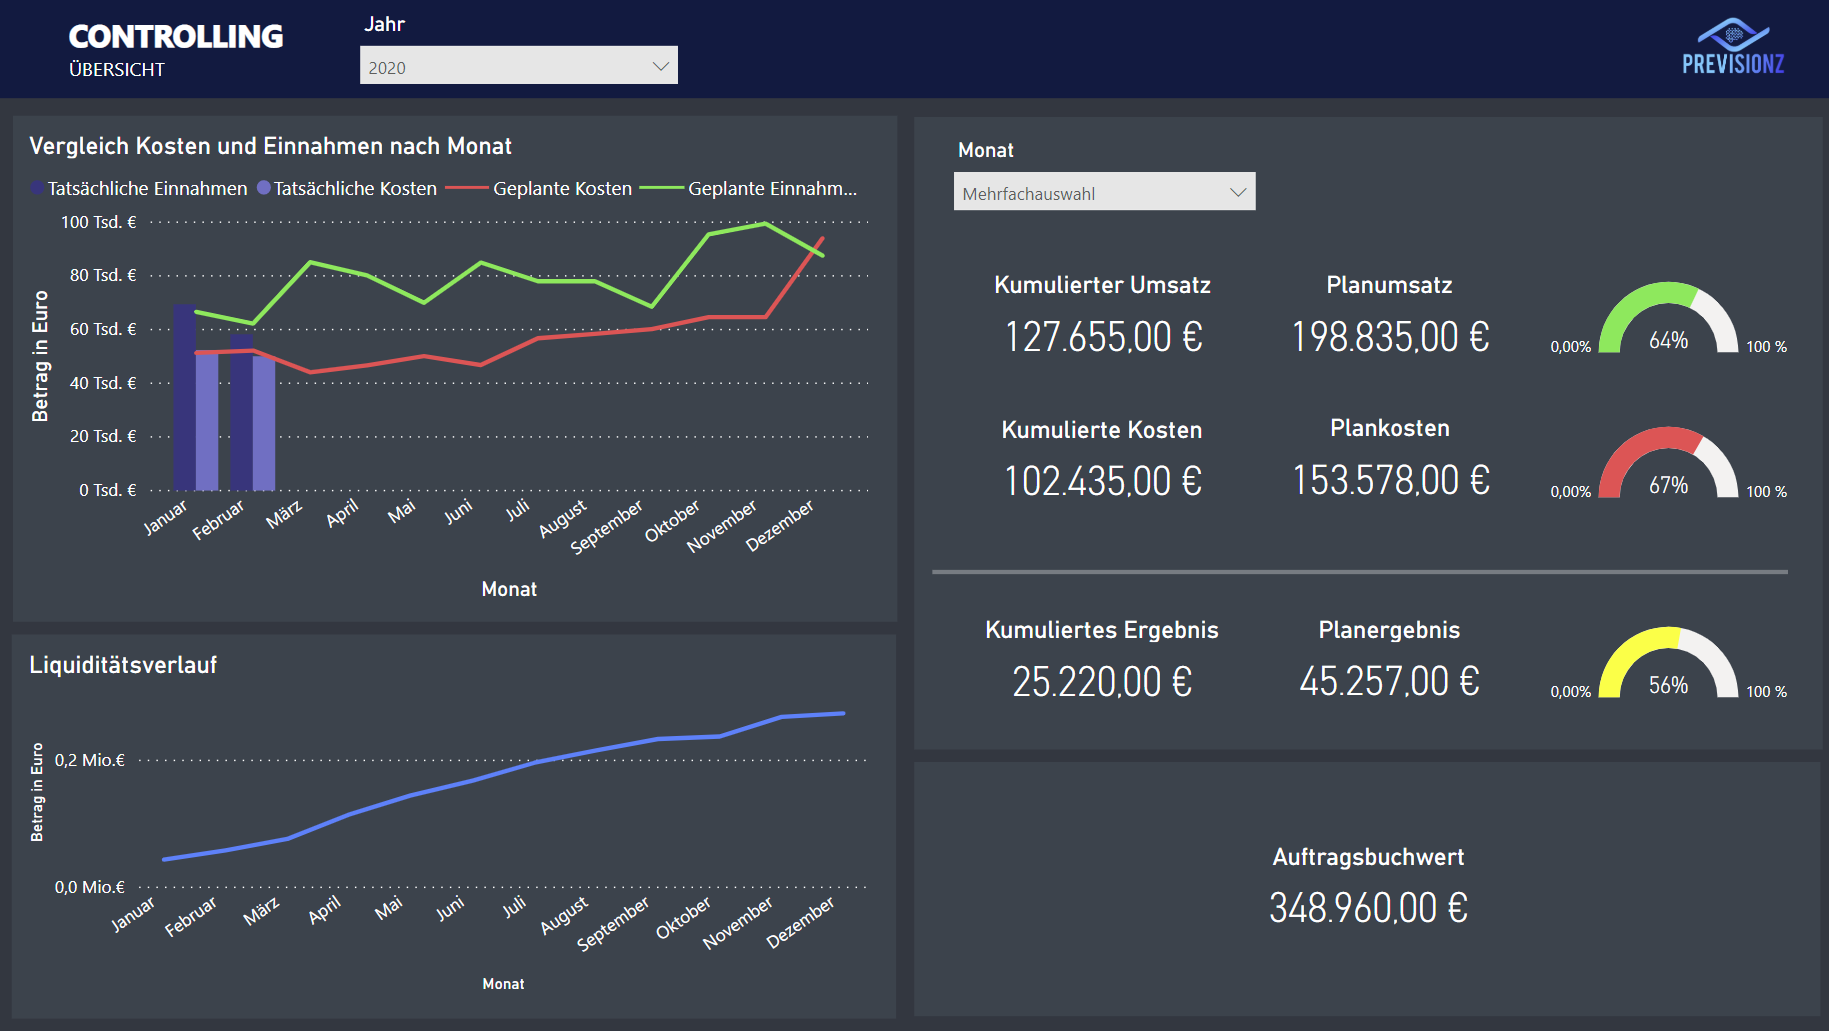This screenshot has height=1031, width=1829.
Task: Select the Auftragsbuchwert value 348.960,00 €
Action: pyautogui.click(x=1368, y=908)
